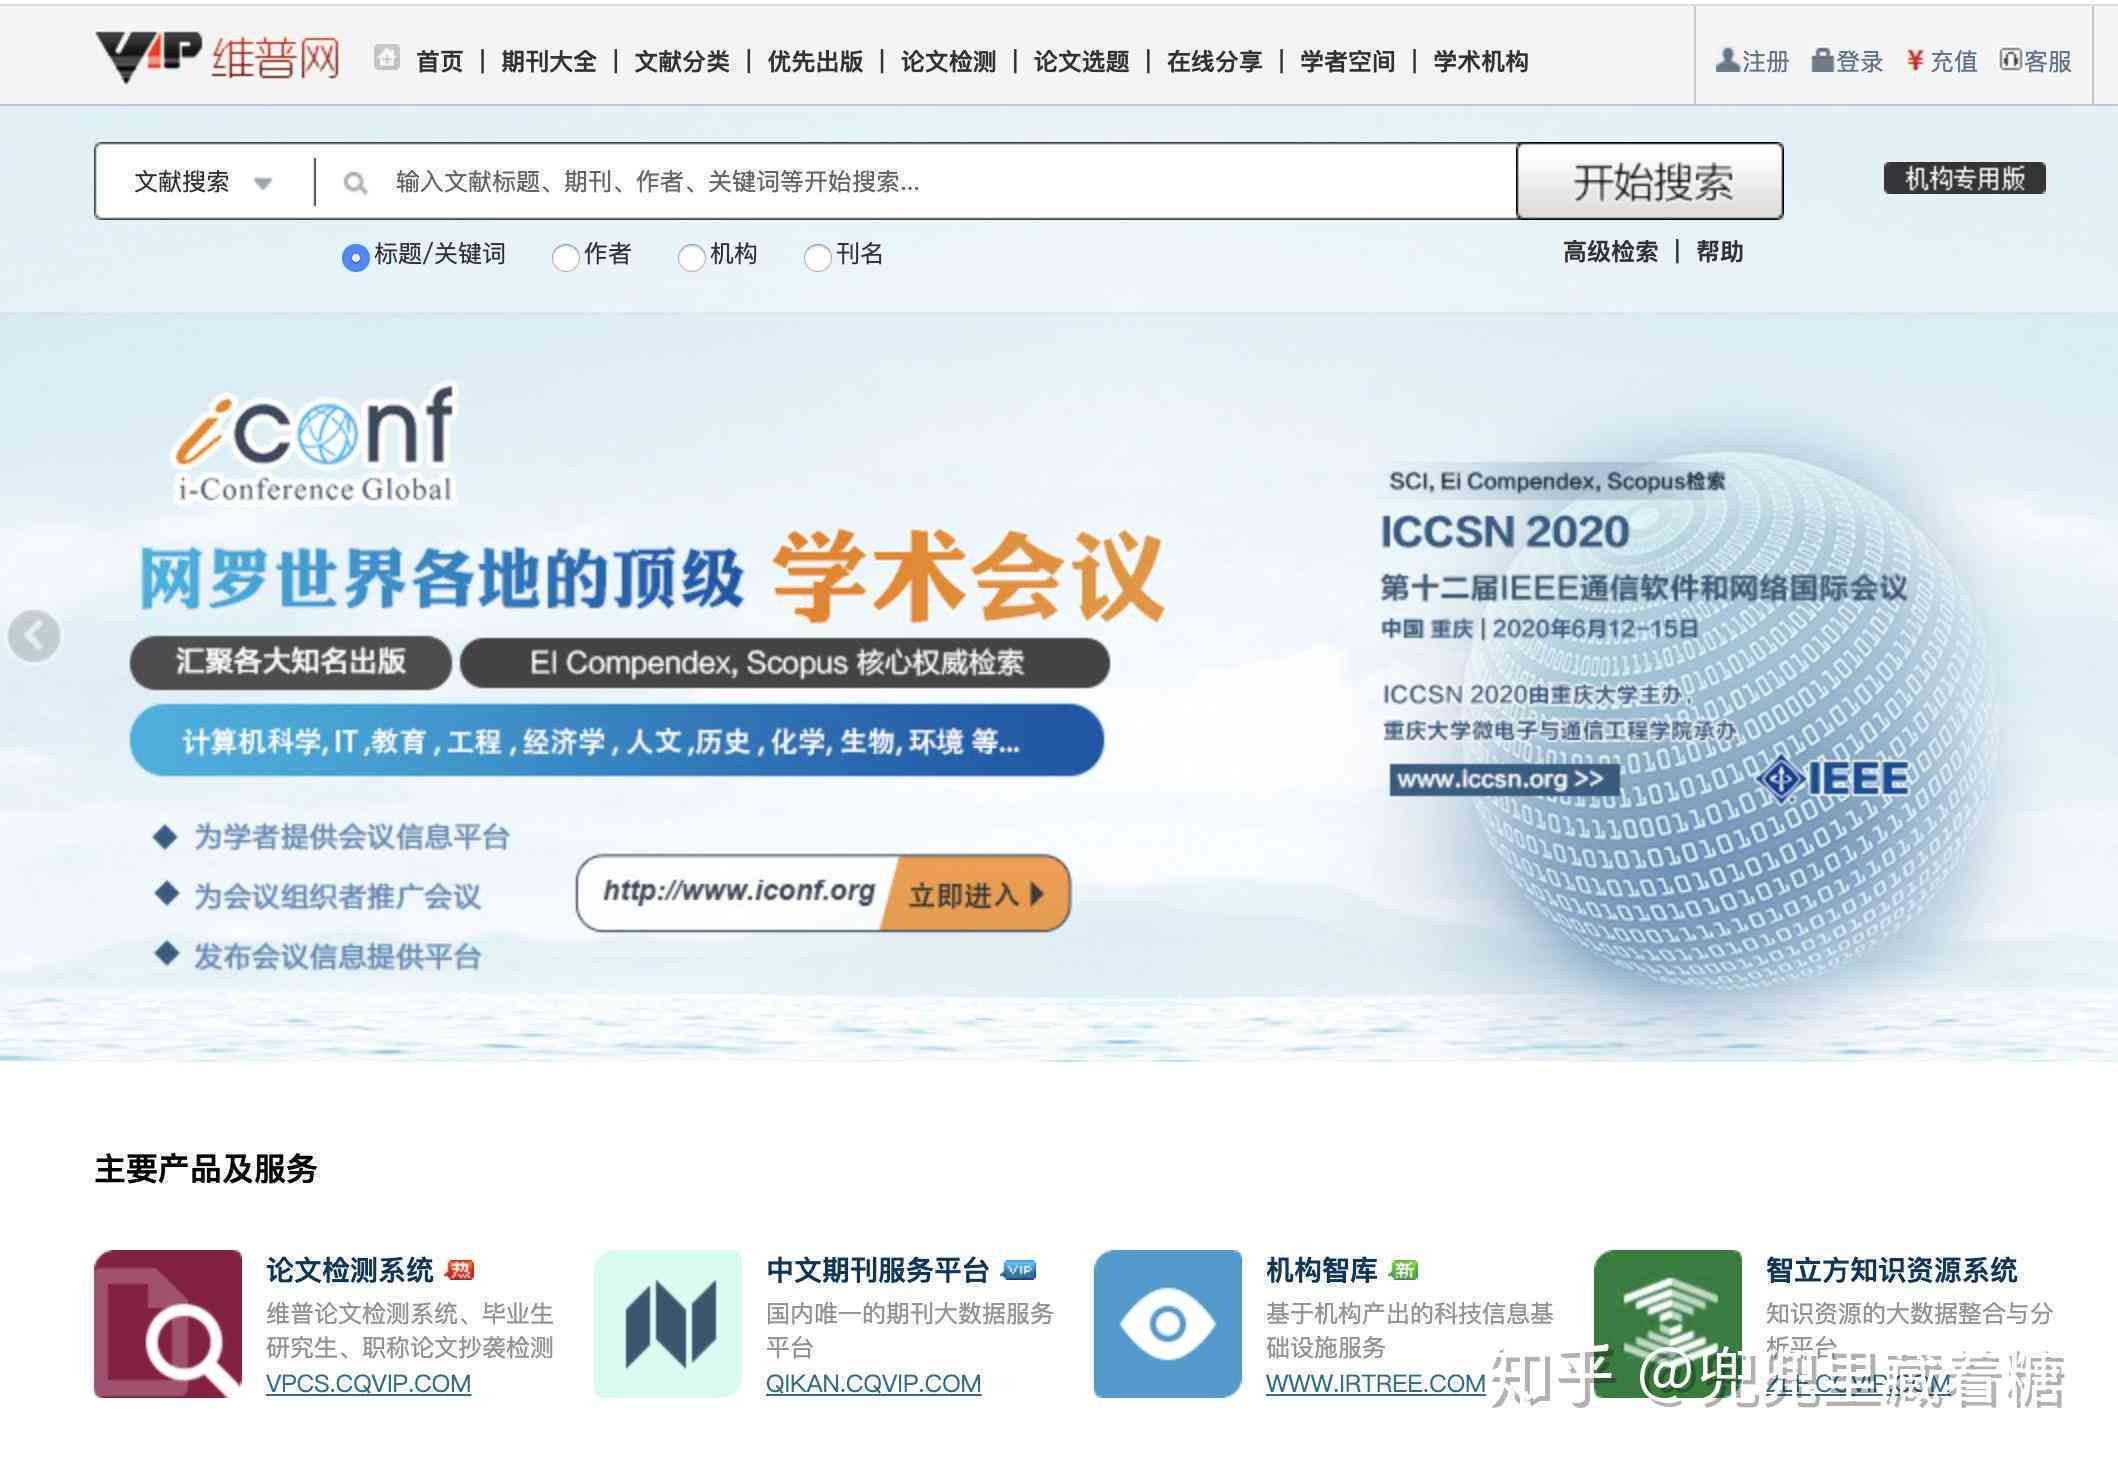The height and width of the screenshot is (1464, 2118).
Task: Click the VIP 维普网 logo
Action: [x=218, y=56]
